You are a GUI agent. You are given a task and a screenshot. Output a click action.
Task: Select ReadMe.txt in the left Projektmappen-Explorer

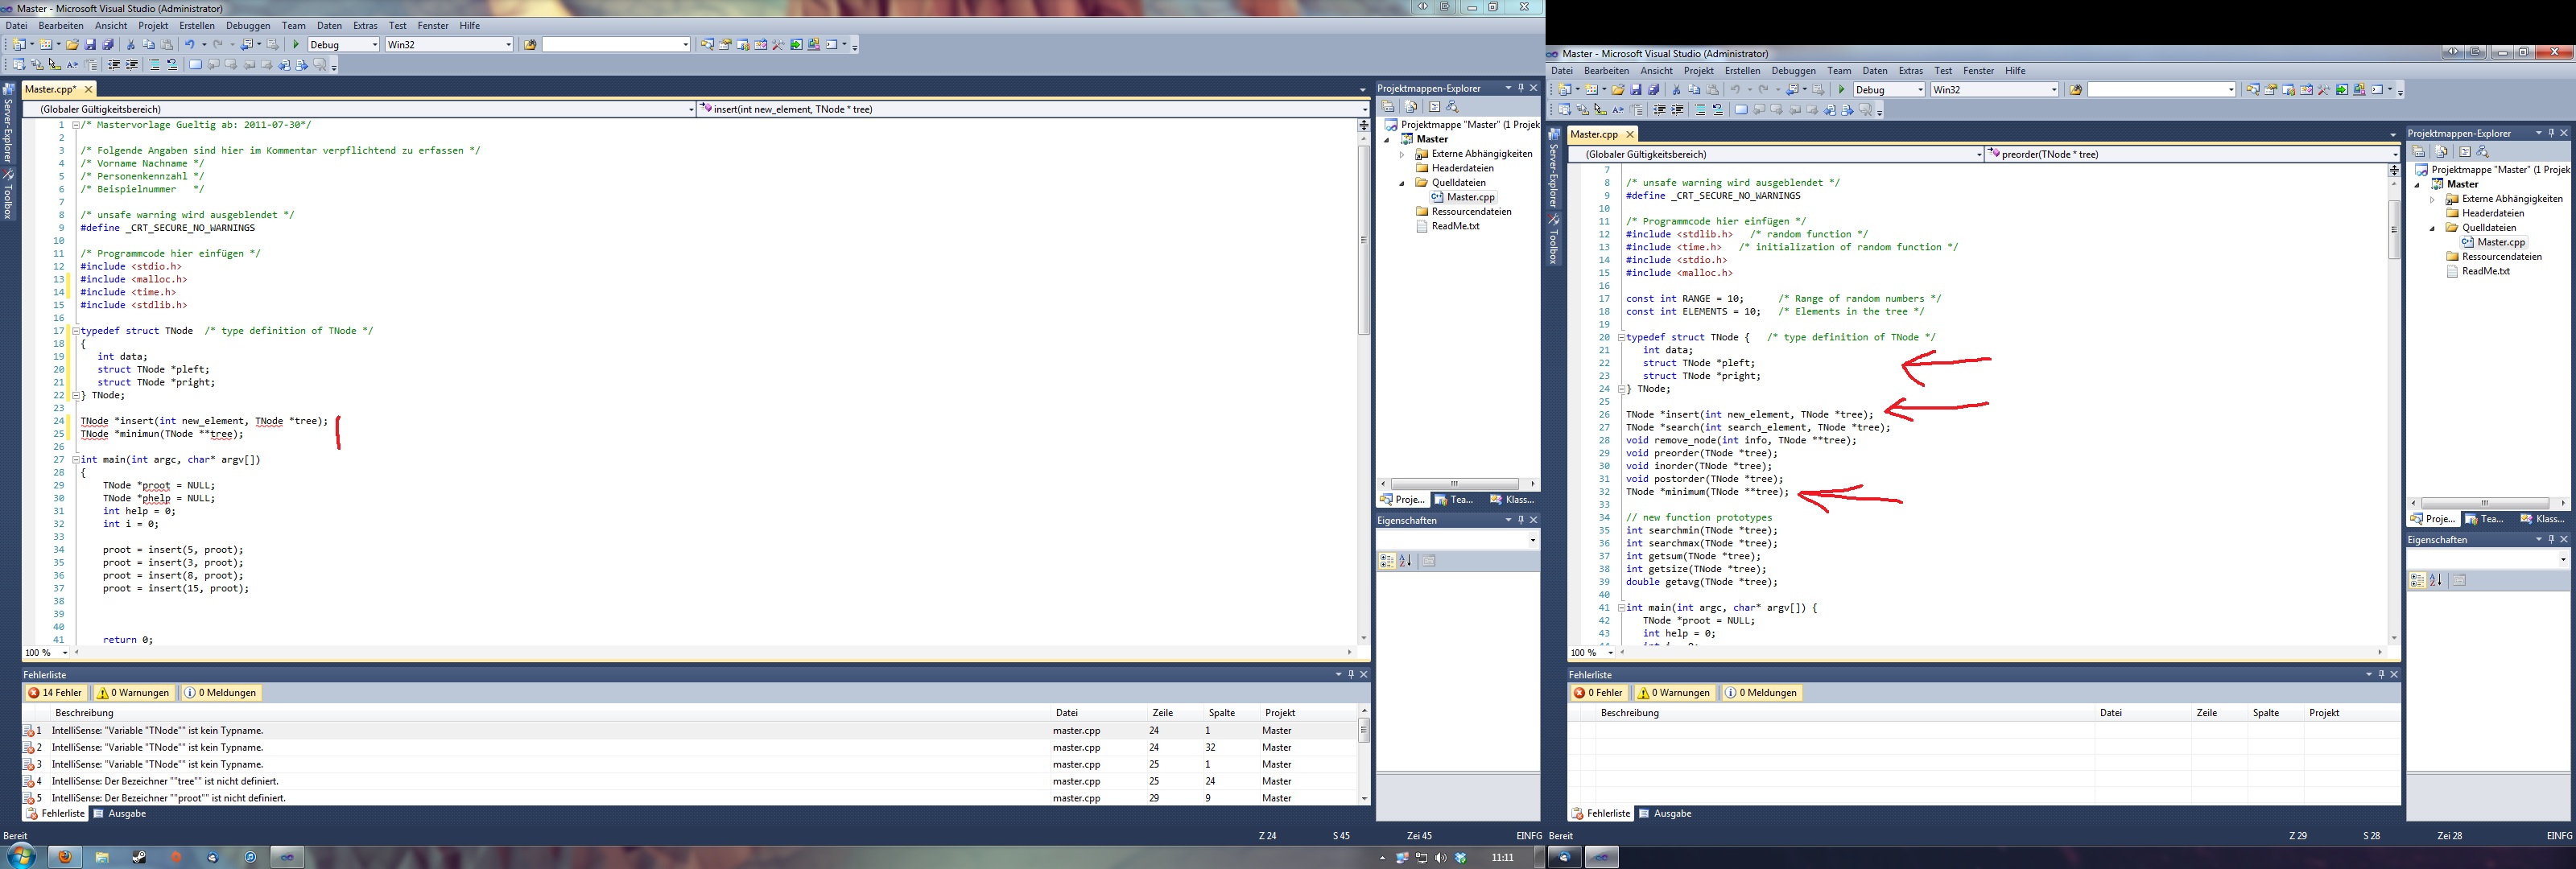coord(1455,226)
